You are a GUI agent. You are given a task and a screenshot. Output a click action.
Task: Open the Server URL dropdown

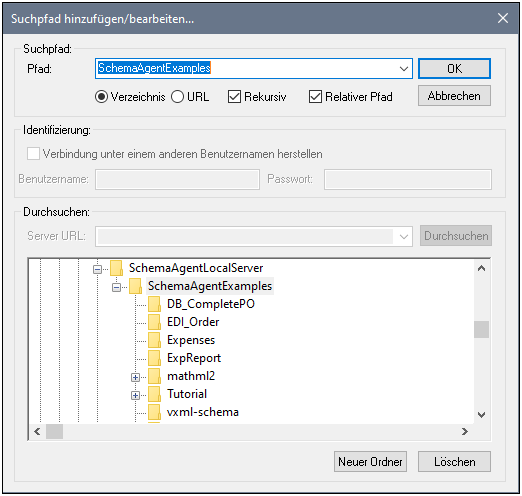pos(404,236)
